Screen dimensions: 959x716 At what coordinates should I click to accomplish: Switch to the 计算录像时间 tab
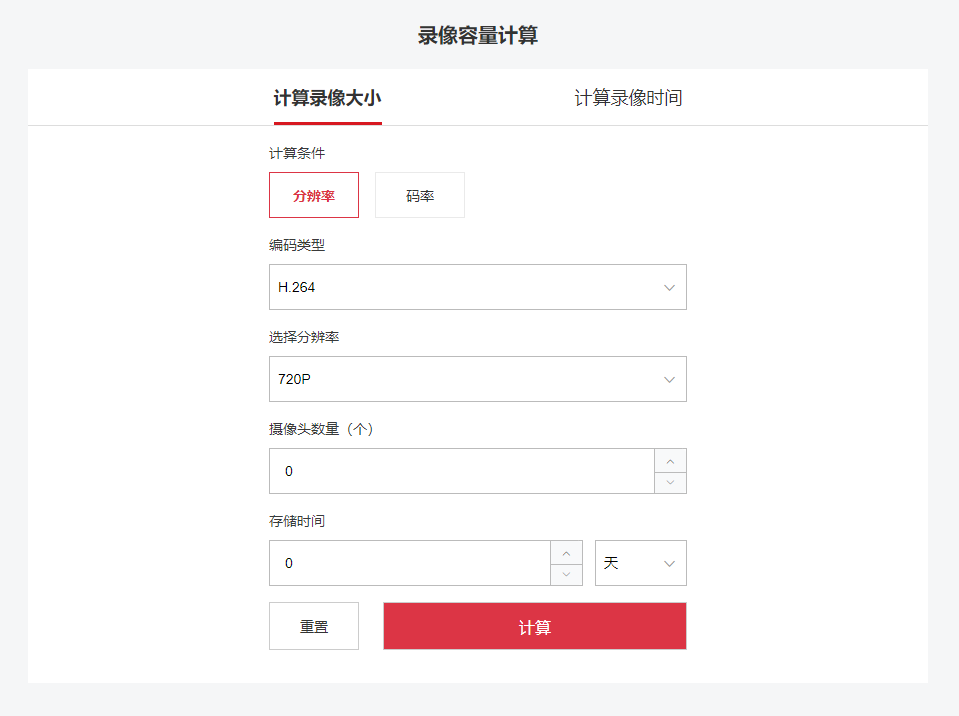pyautogui.click(x=628, y=98)
